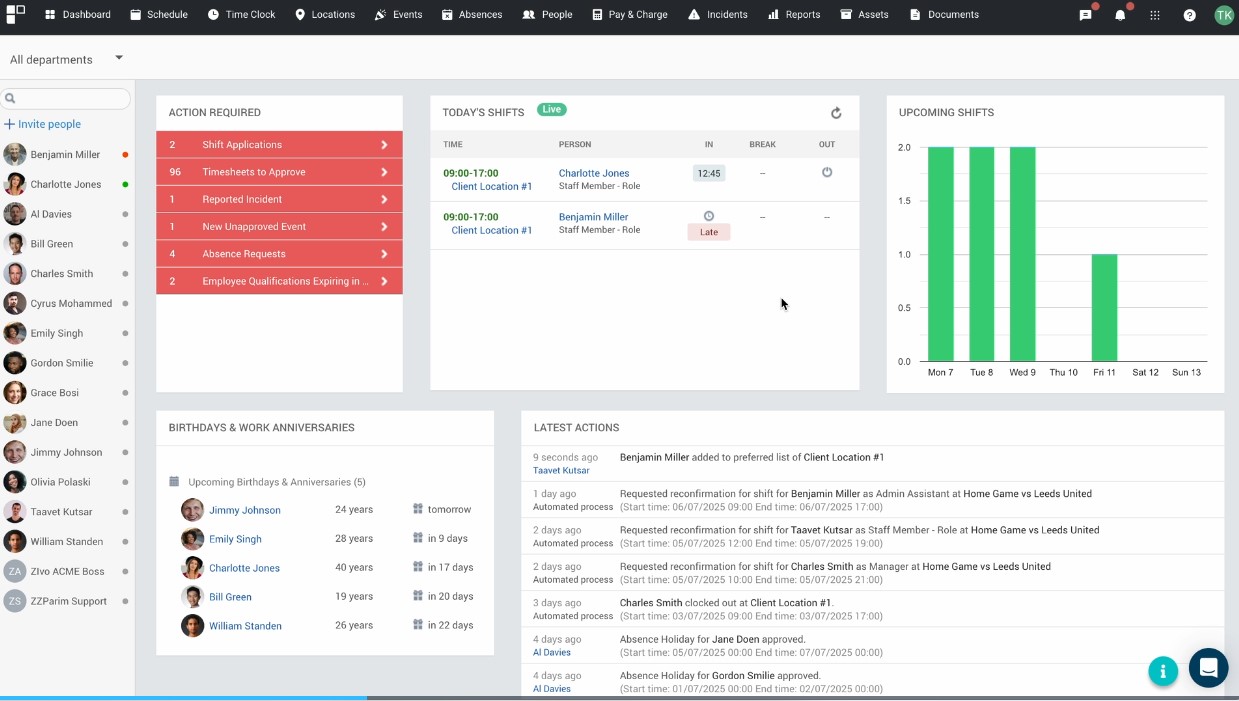The image size is (1239, 701).
Task: Click the app logo icon in top-left
Action: pyautogui.click(x=15, y=14)
